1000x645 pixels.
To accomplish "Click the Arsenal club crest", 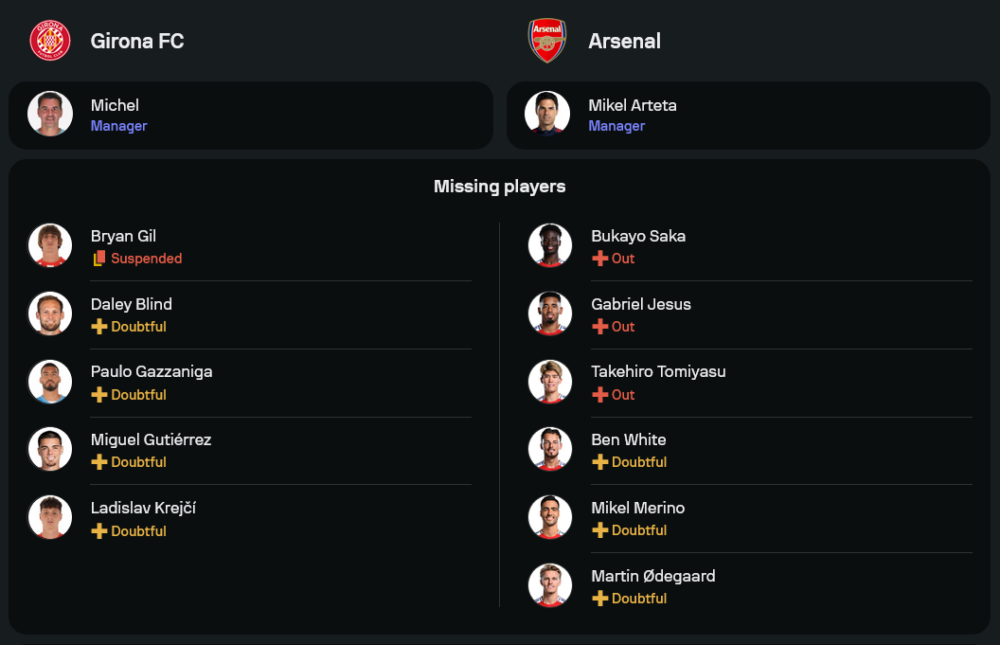I will 547,41.
